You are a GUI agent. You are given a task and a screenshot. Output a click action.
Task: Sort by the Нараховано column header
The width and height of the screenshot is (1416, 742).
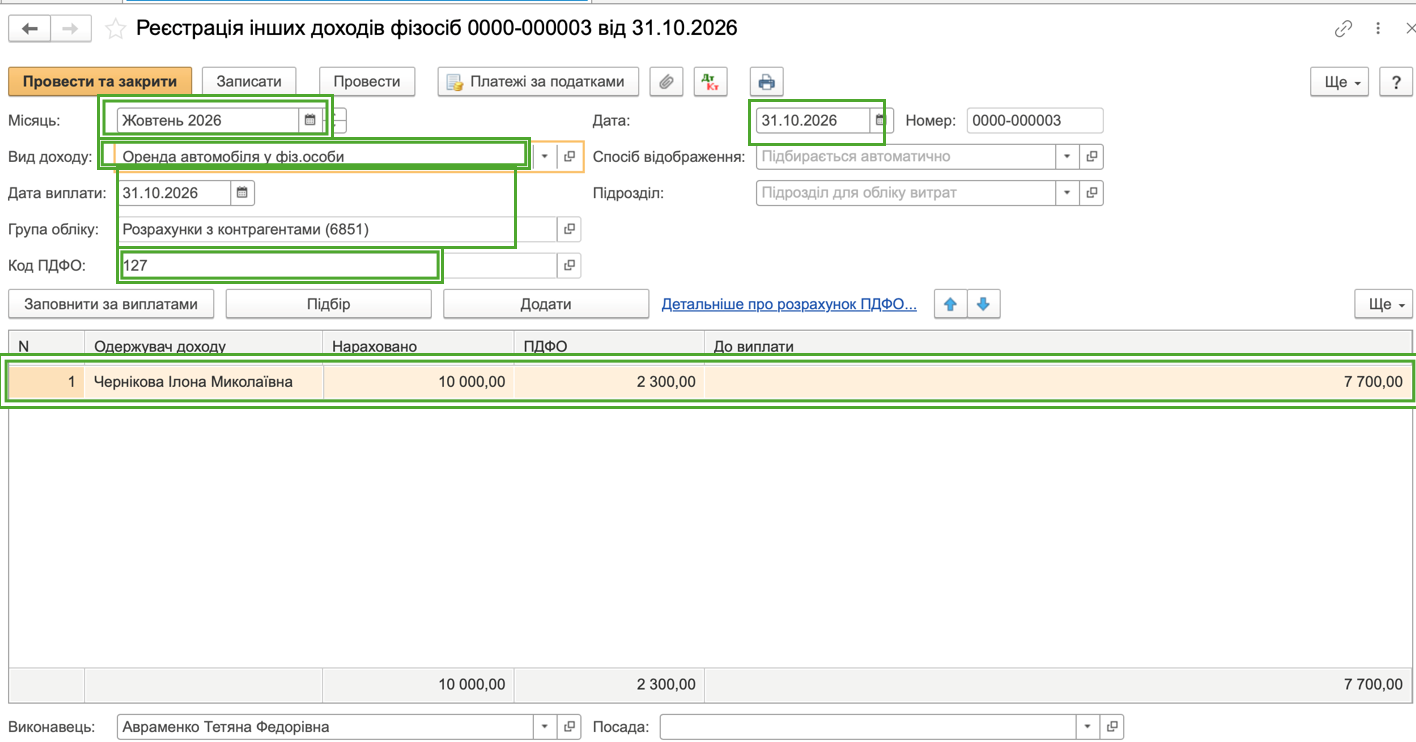tap(418, 346)
